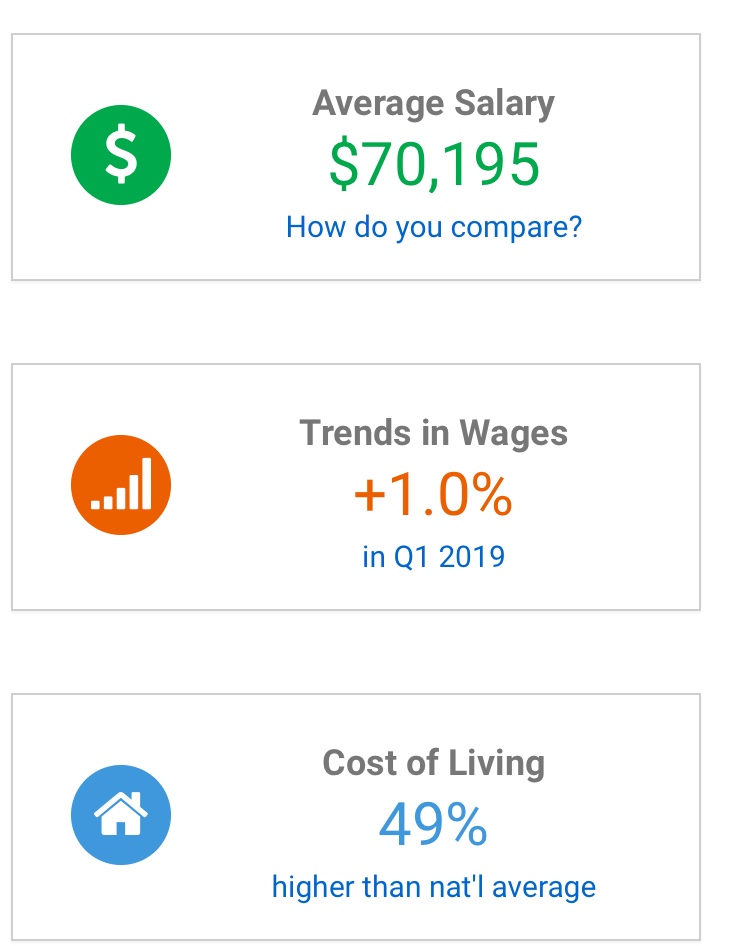Image resolution: width=731 pixels, height=946 pixels.
Task: Open the Average Salary card
Action: (356, 157)
